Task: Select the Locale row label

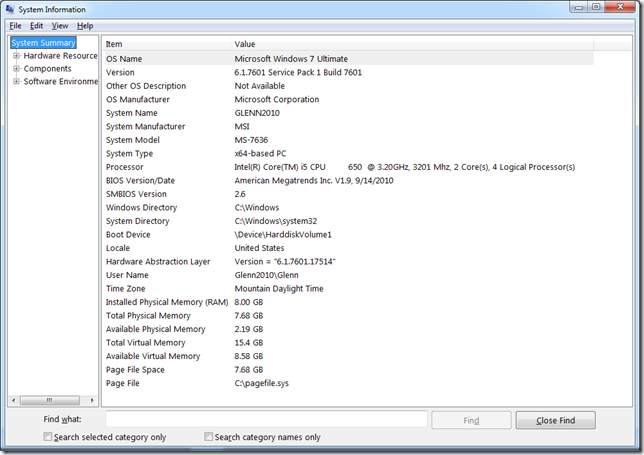Action: (x=117, y=248)
